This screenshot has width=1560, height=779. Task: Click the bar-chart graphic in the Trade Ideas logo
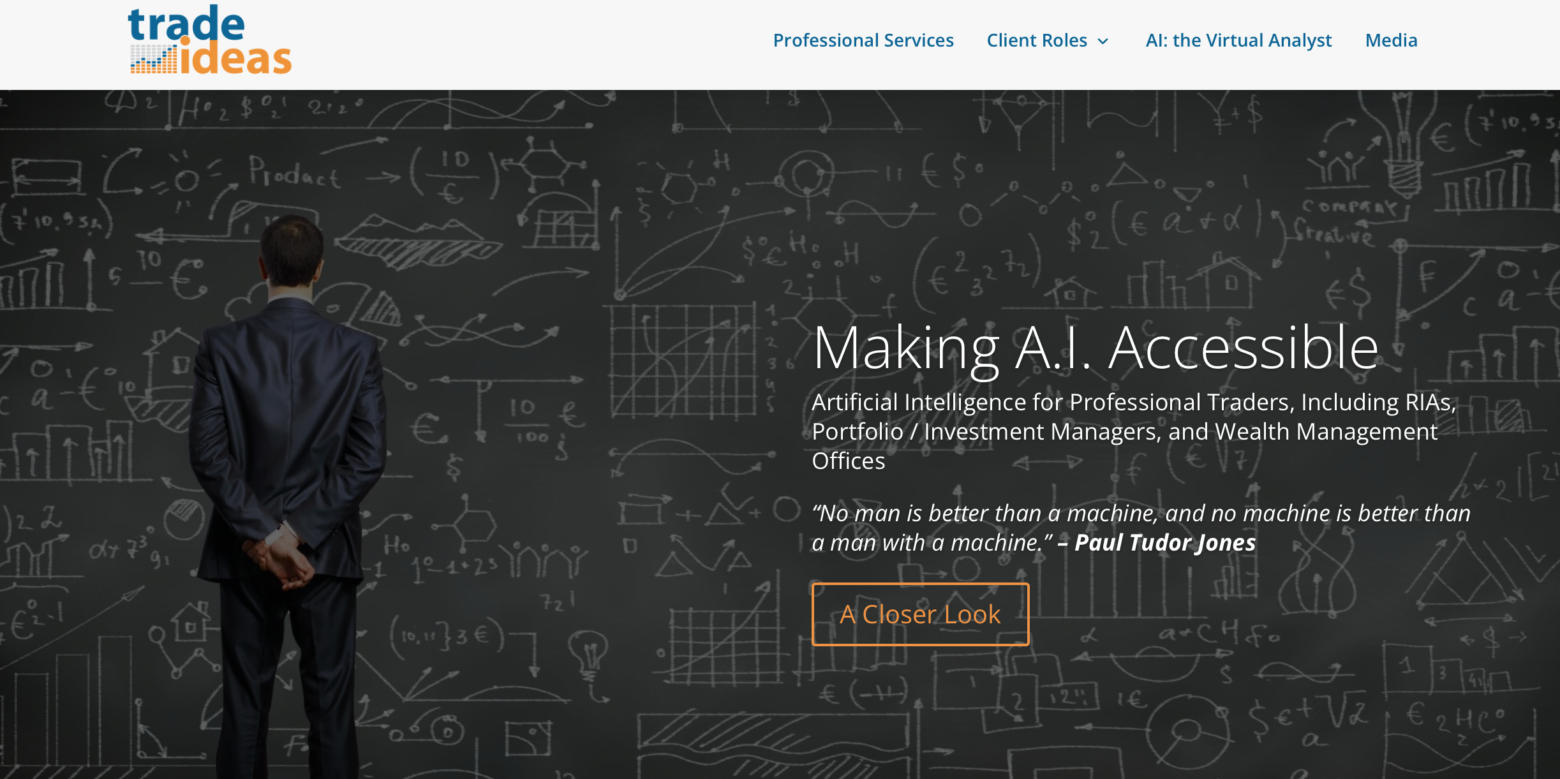(154, 59)
